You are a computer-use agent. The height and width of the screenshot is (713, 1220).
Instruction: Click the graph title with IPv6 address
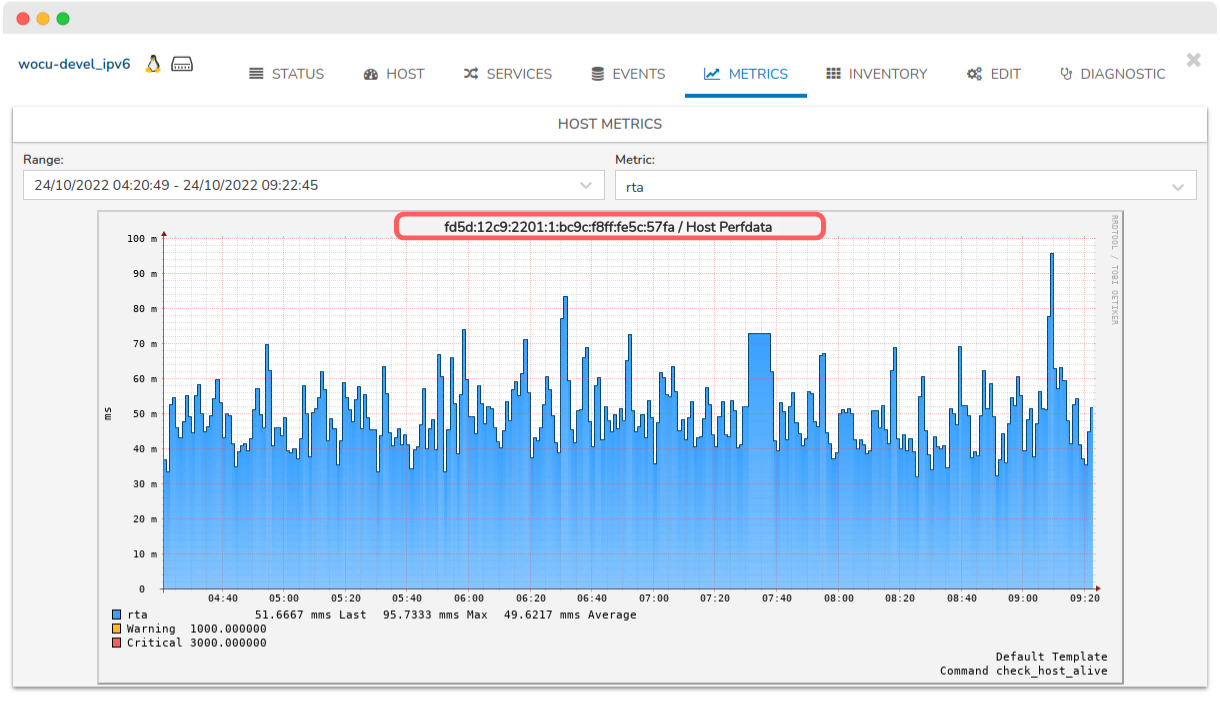[609, 227]
